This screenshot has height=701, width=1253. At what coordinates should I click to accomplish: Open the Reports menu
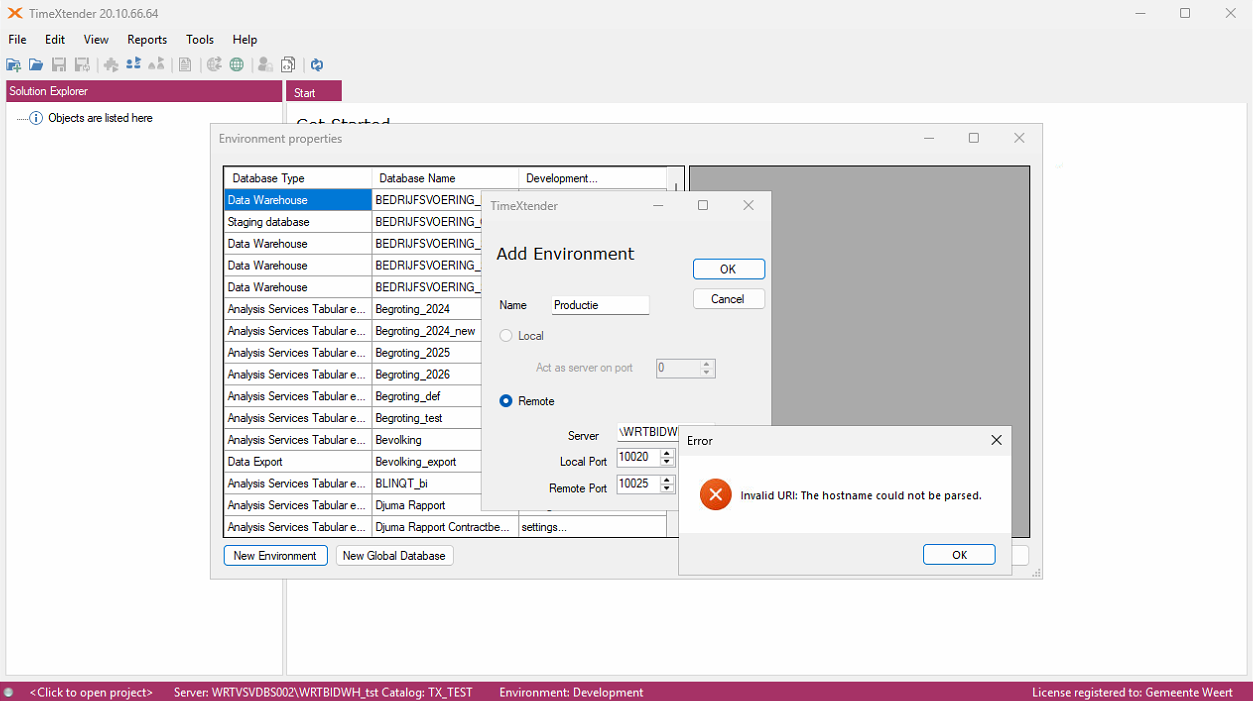147,40
